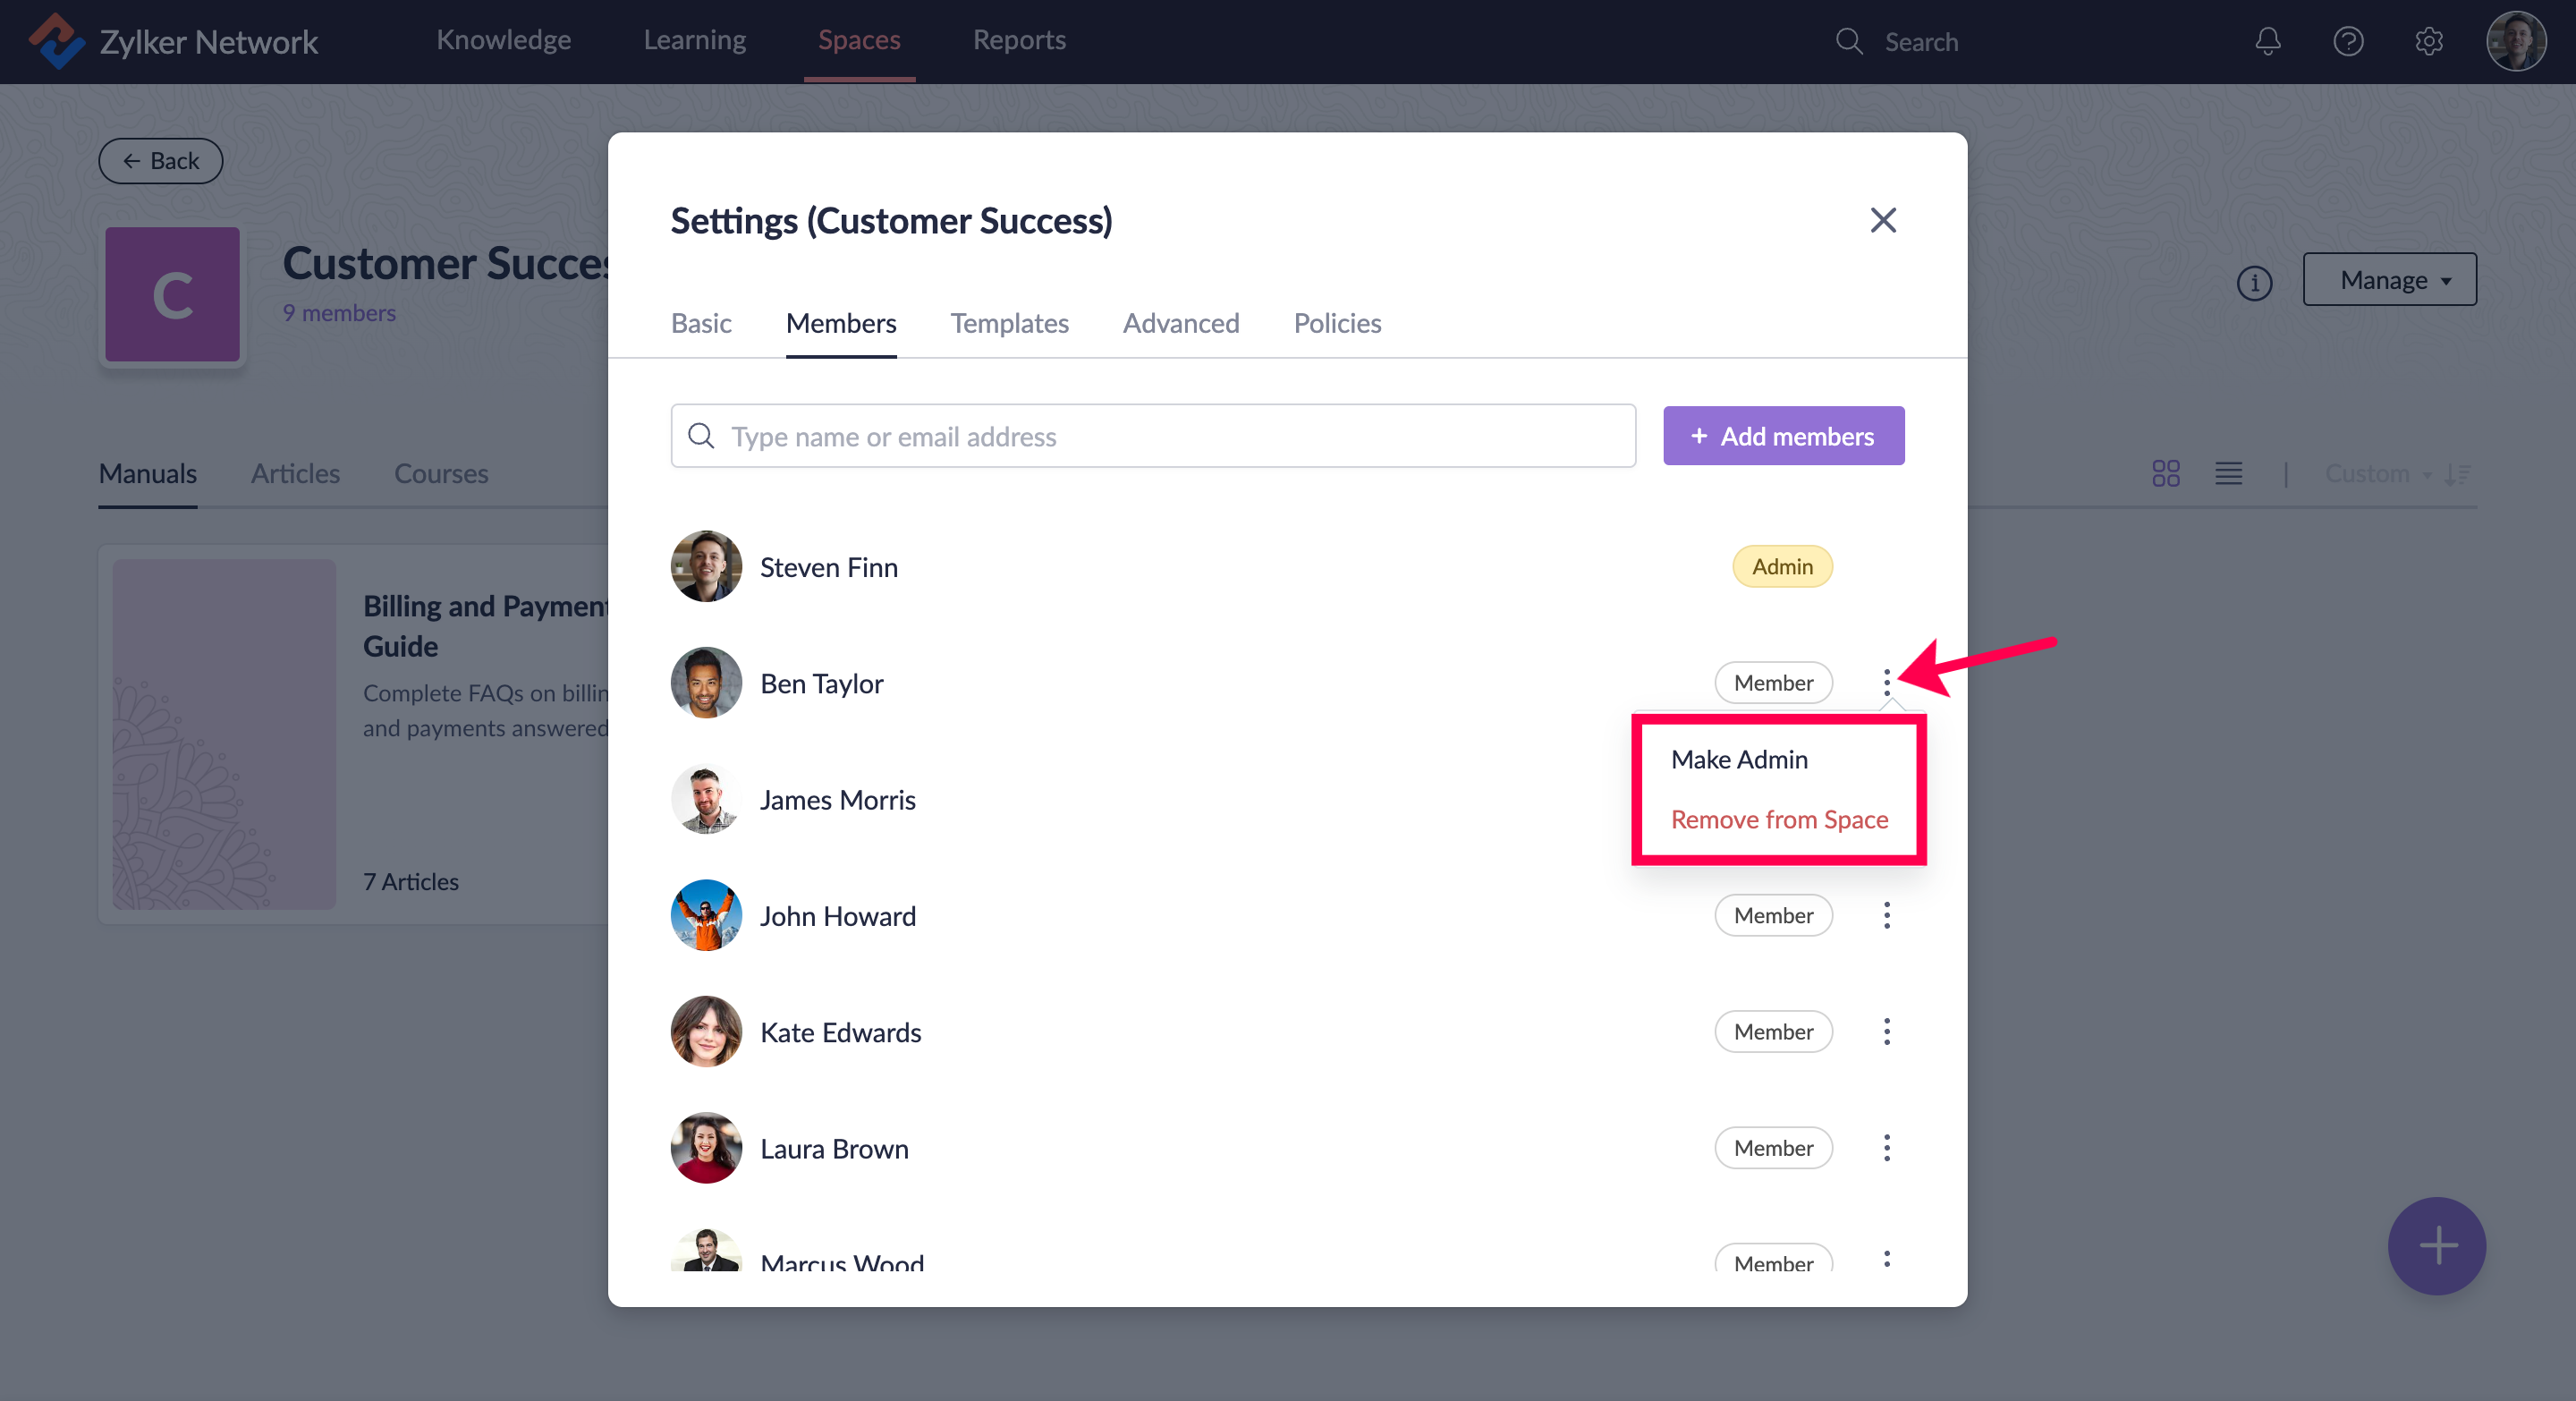Screen dimensions: 2576x1401
Task: Switch to list view icon
Action: 2228,474
